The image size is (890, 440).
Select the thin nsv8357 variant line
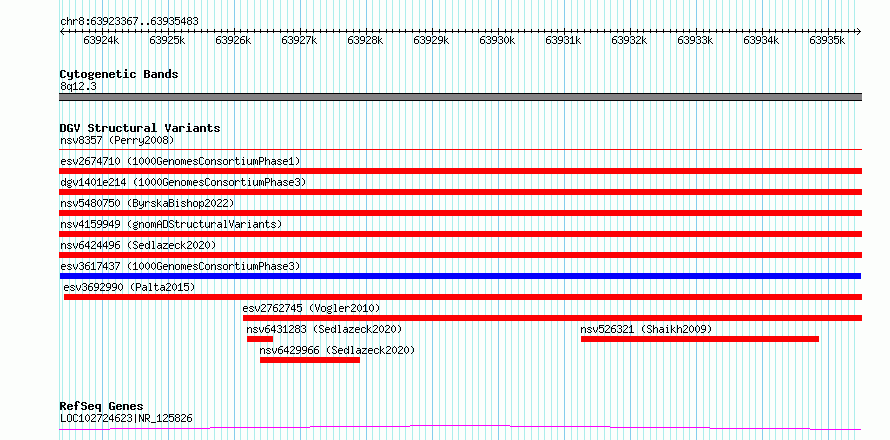[460, 150]
